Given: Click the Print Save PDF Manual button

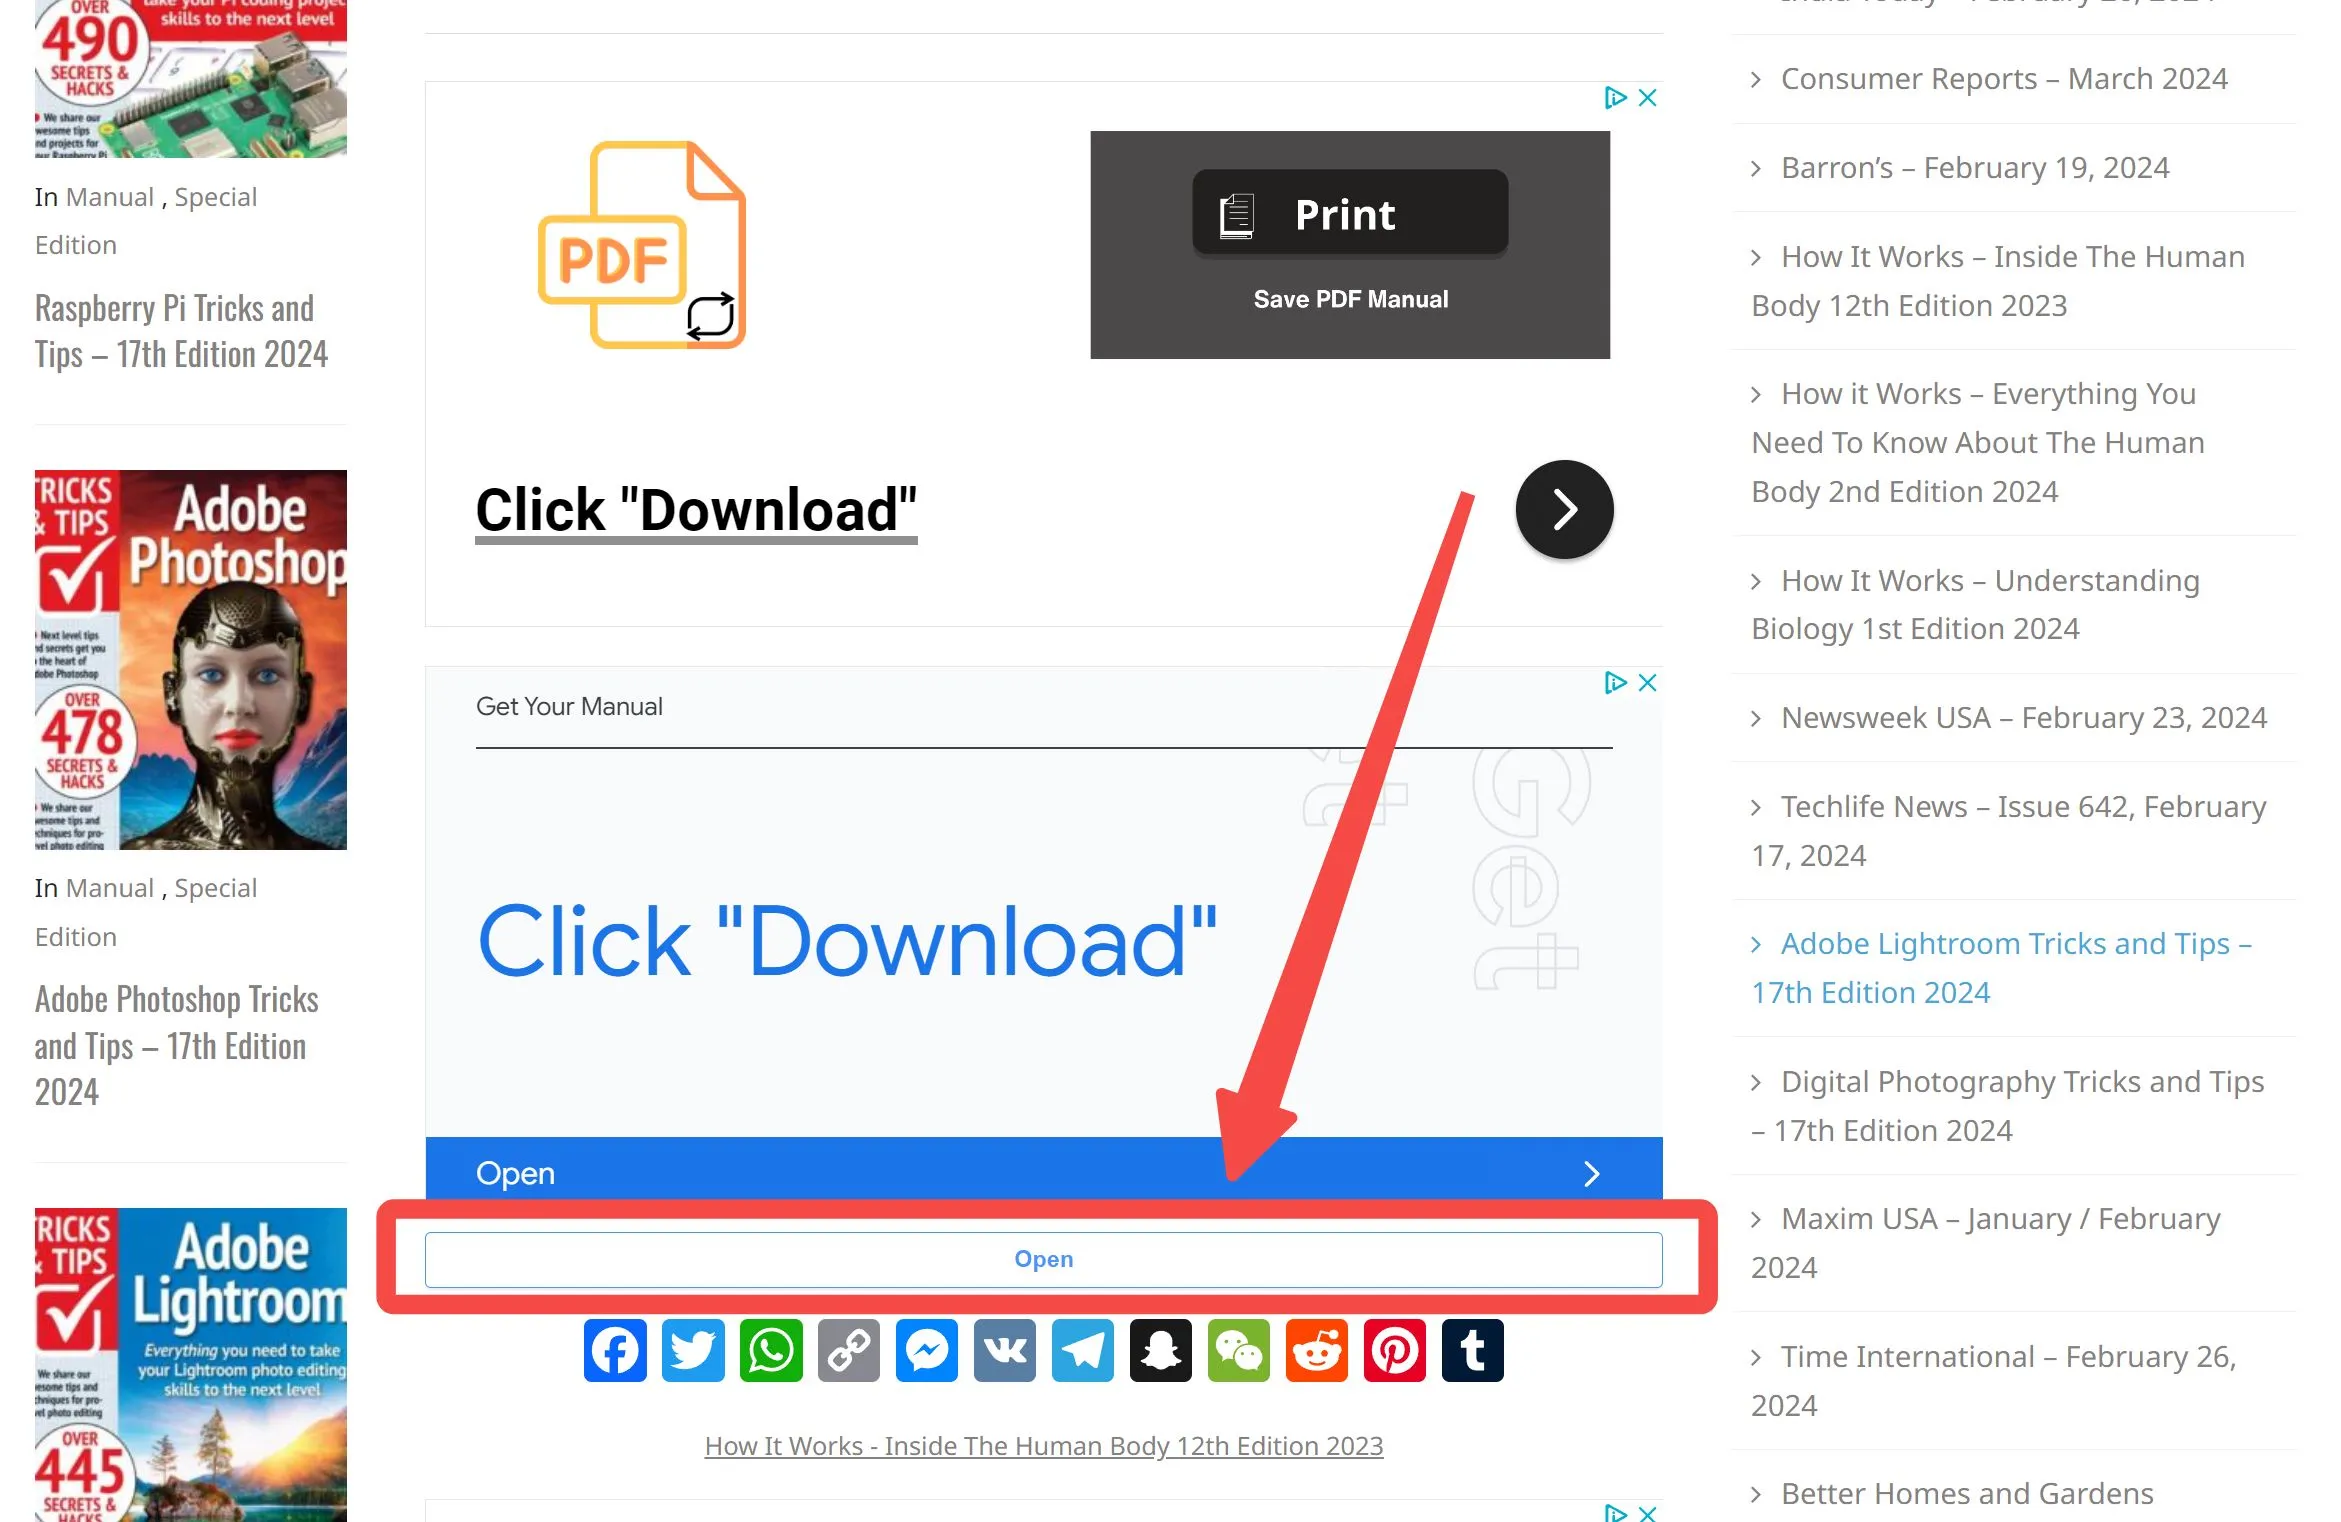Looking at the screenshot, I should coord(1350,244).
